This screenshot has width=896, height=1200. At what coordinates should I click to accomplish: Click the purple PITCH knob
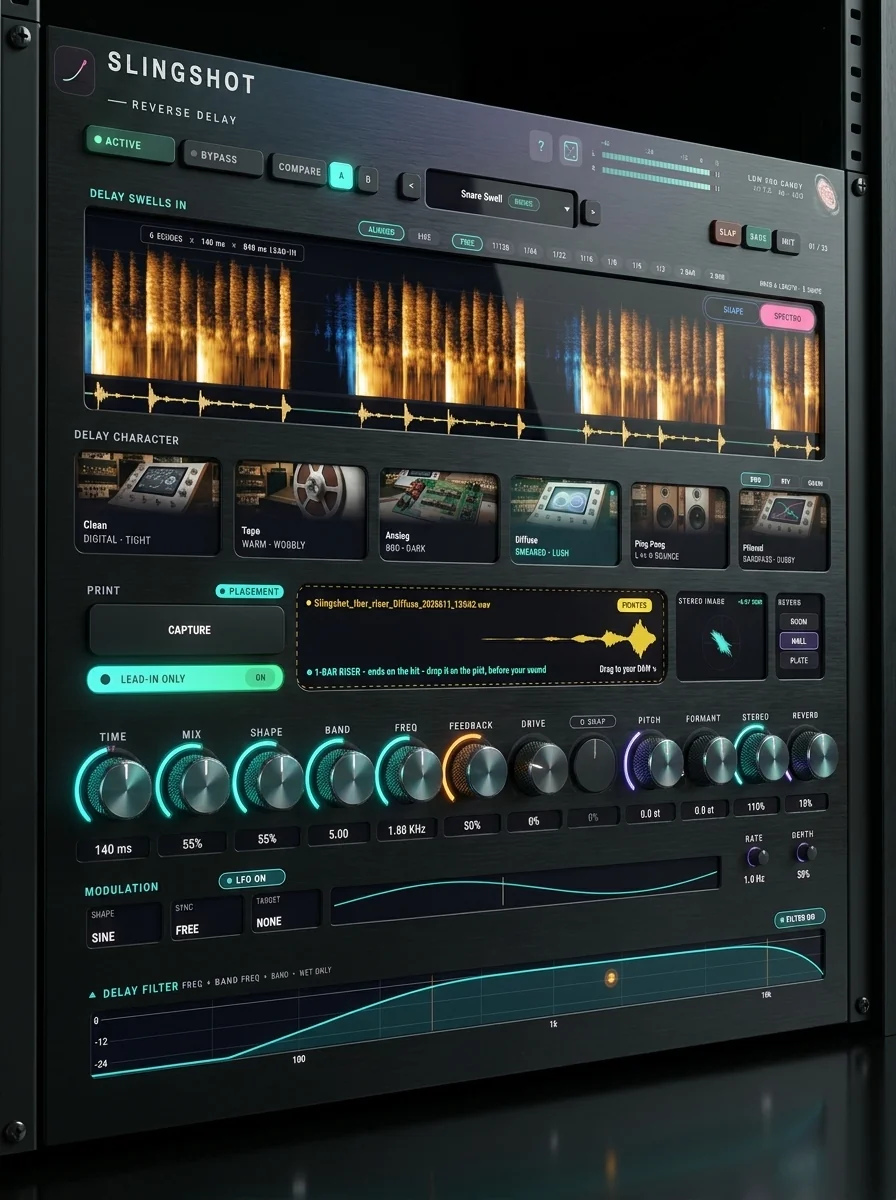coord(655,761)
